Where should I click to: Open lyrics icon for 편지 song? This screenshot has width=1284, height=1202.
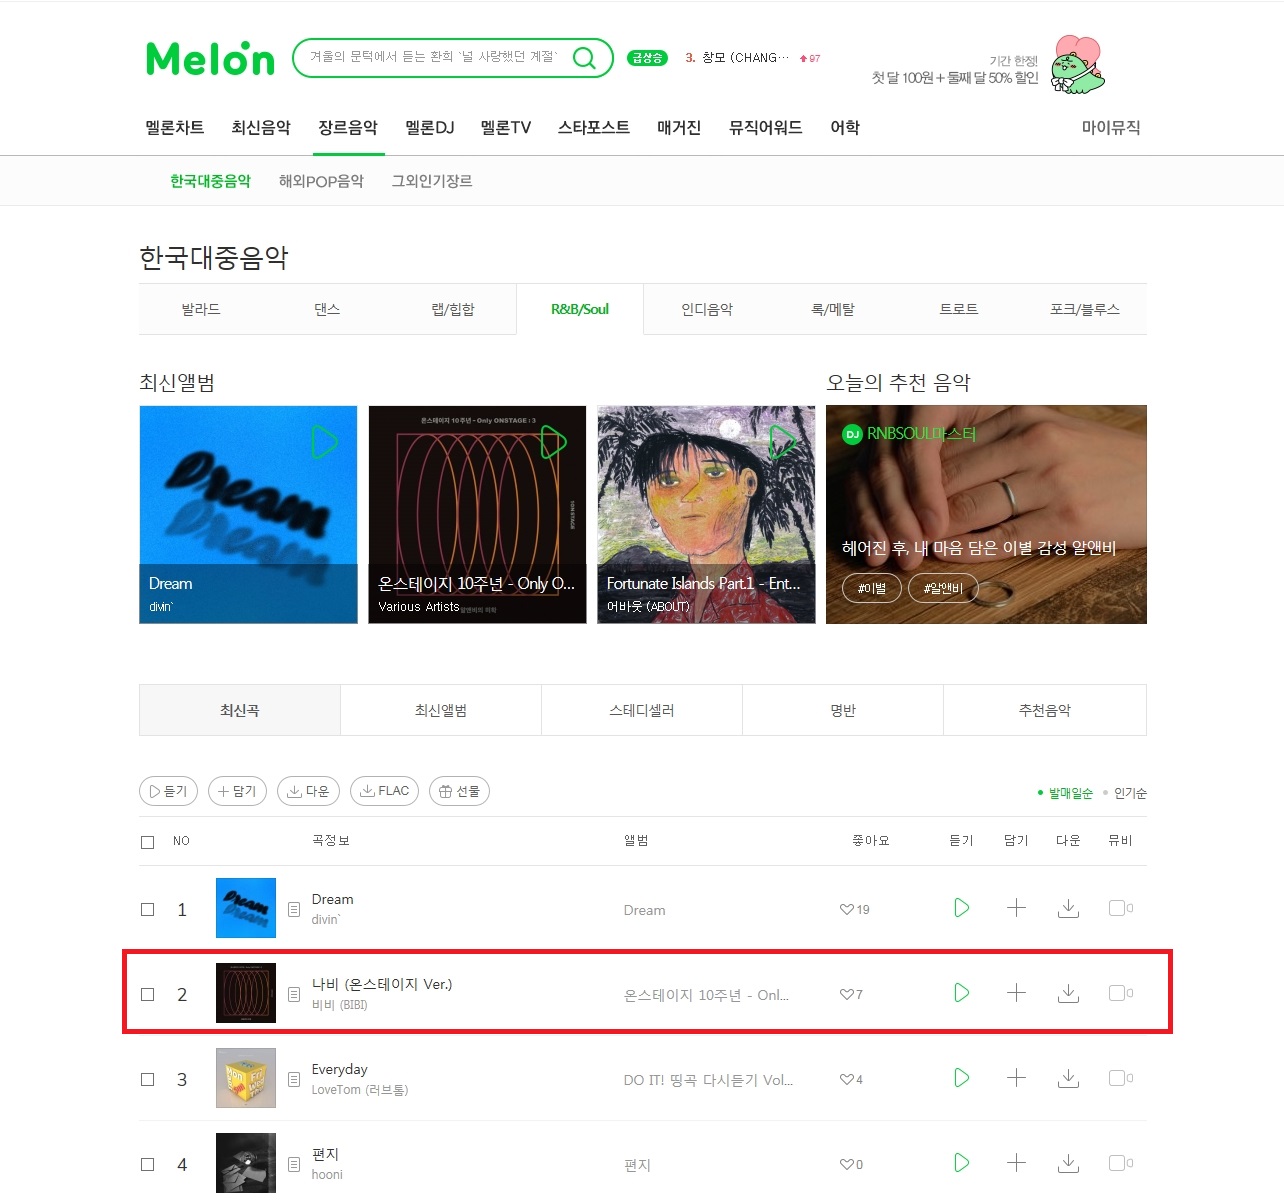click(x=294, y=1164)
